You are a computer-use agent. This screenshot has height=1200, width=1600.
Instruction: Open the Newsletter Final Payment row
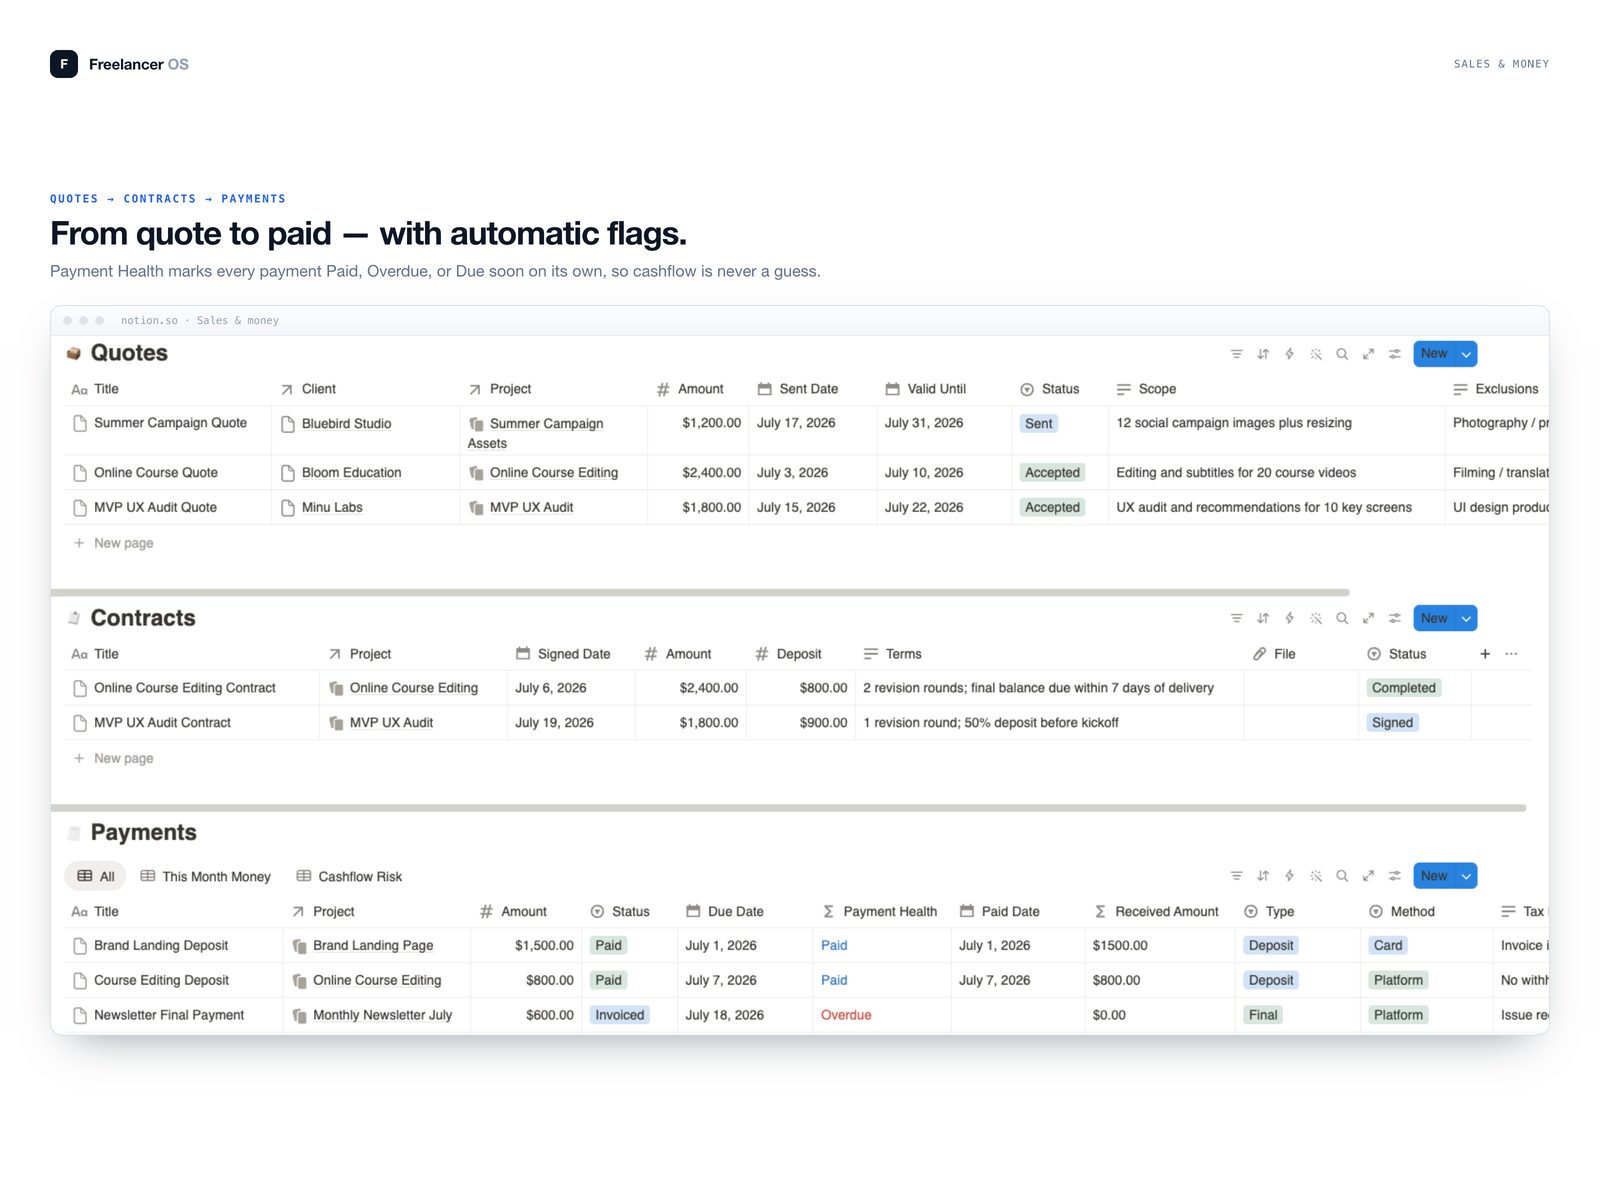click(x=169, y=1015)
